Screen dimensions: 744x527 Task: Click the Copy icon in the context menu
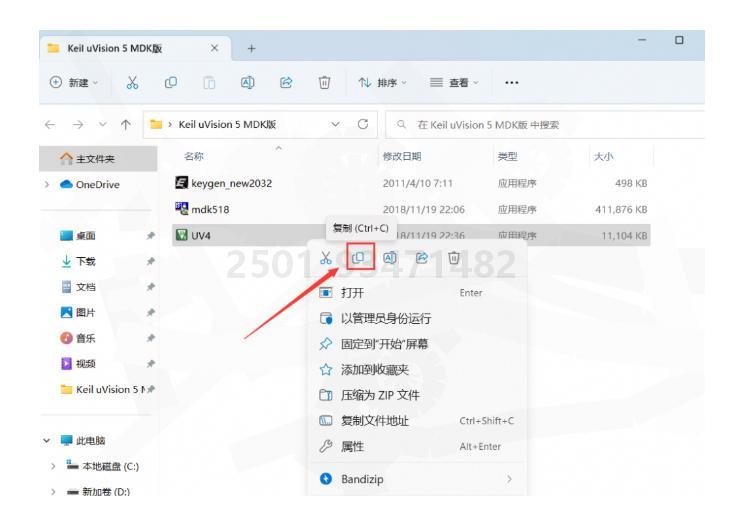tap(358, 258)
